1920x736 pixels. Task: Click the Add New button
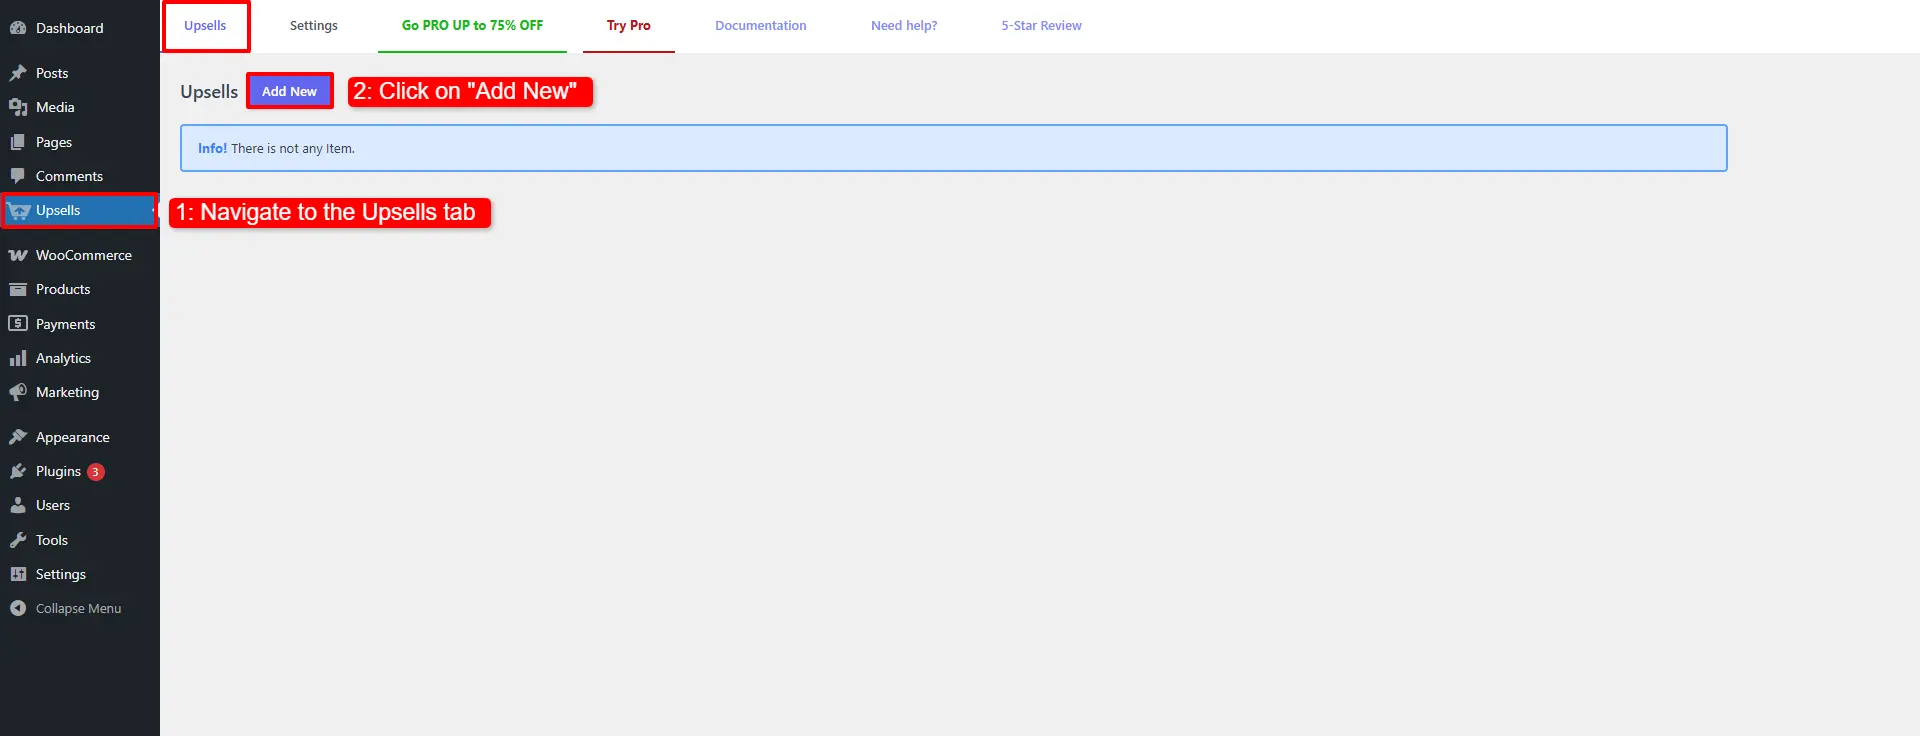click(289, 91)
